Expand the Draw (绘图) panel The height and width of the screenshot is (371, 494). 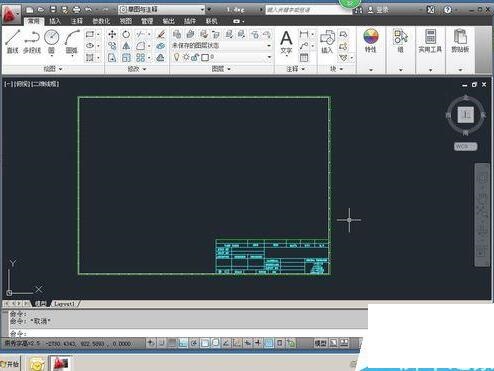click(x=53, y=69)
